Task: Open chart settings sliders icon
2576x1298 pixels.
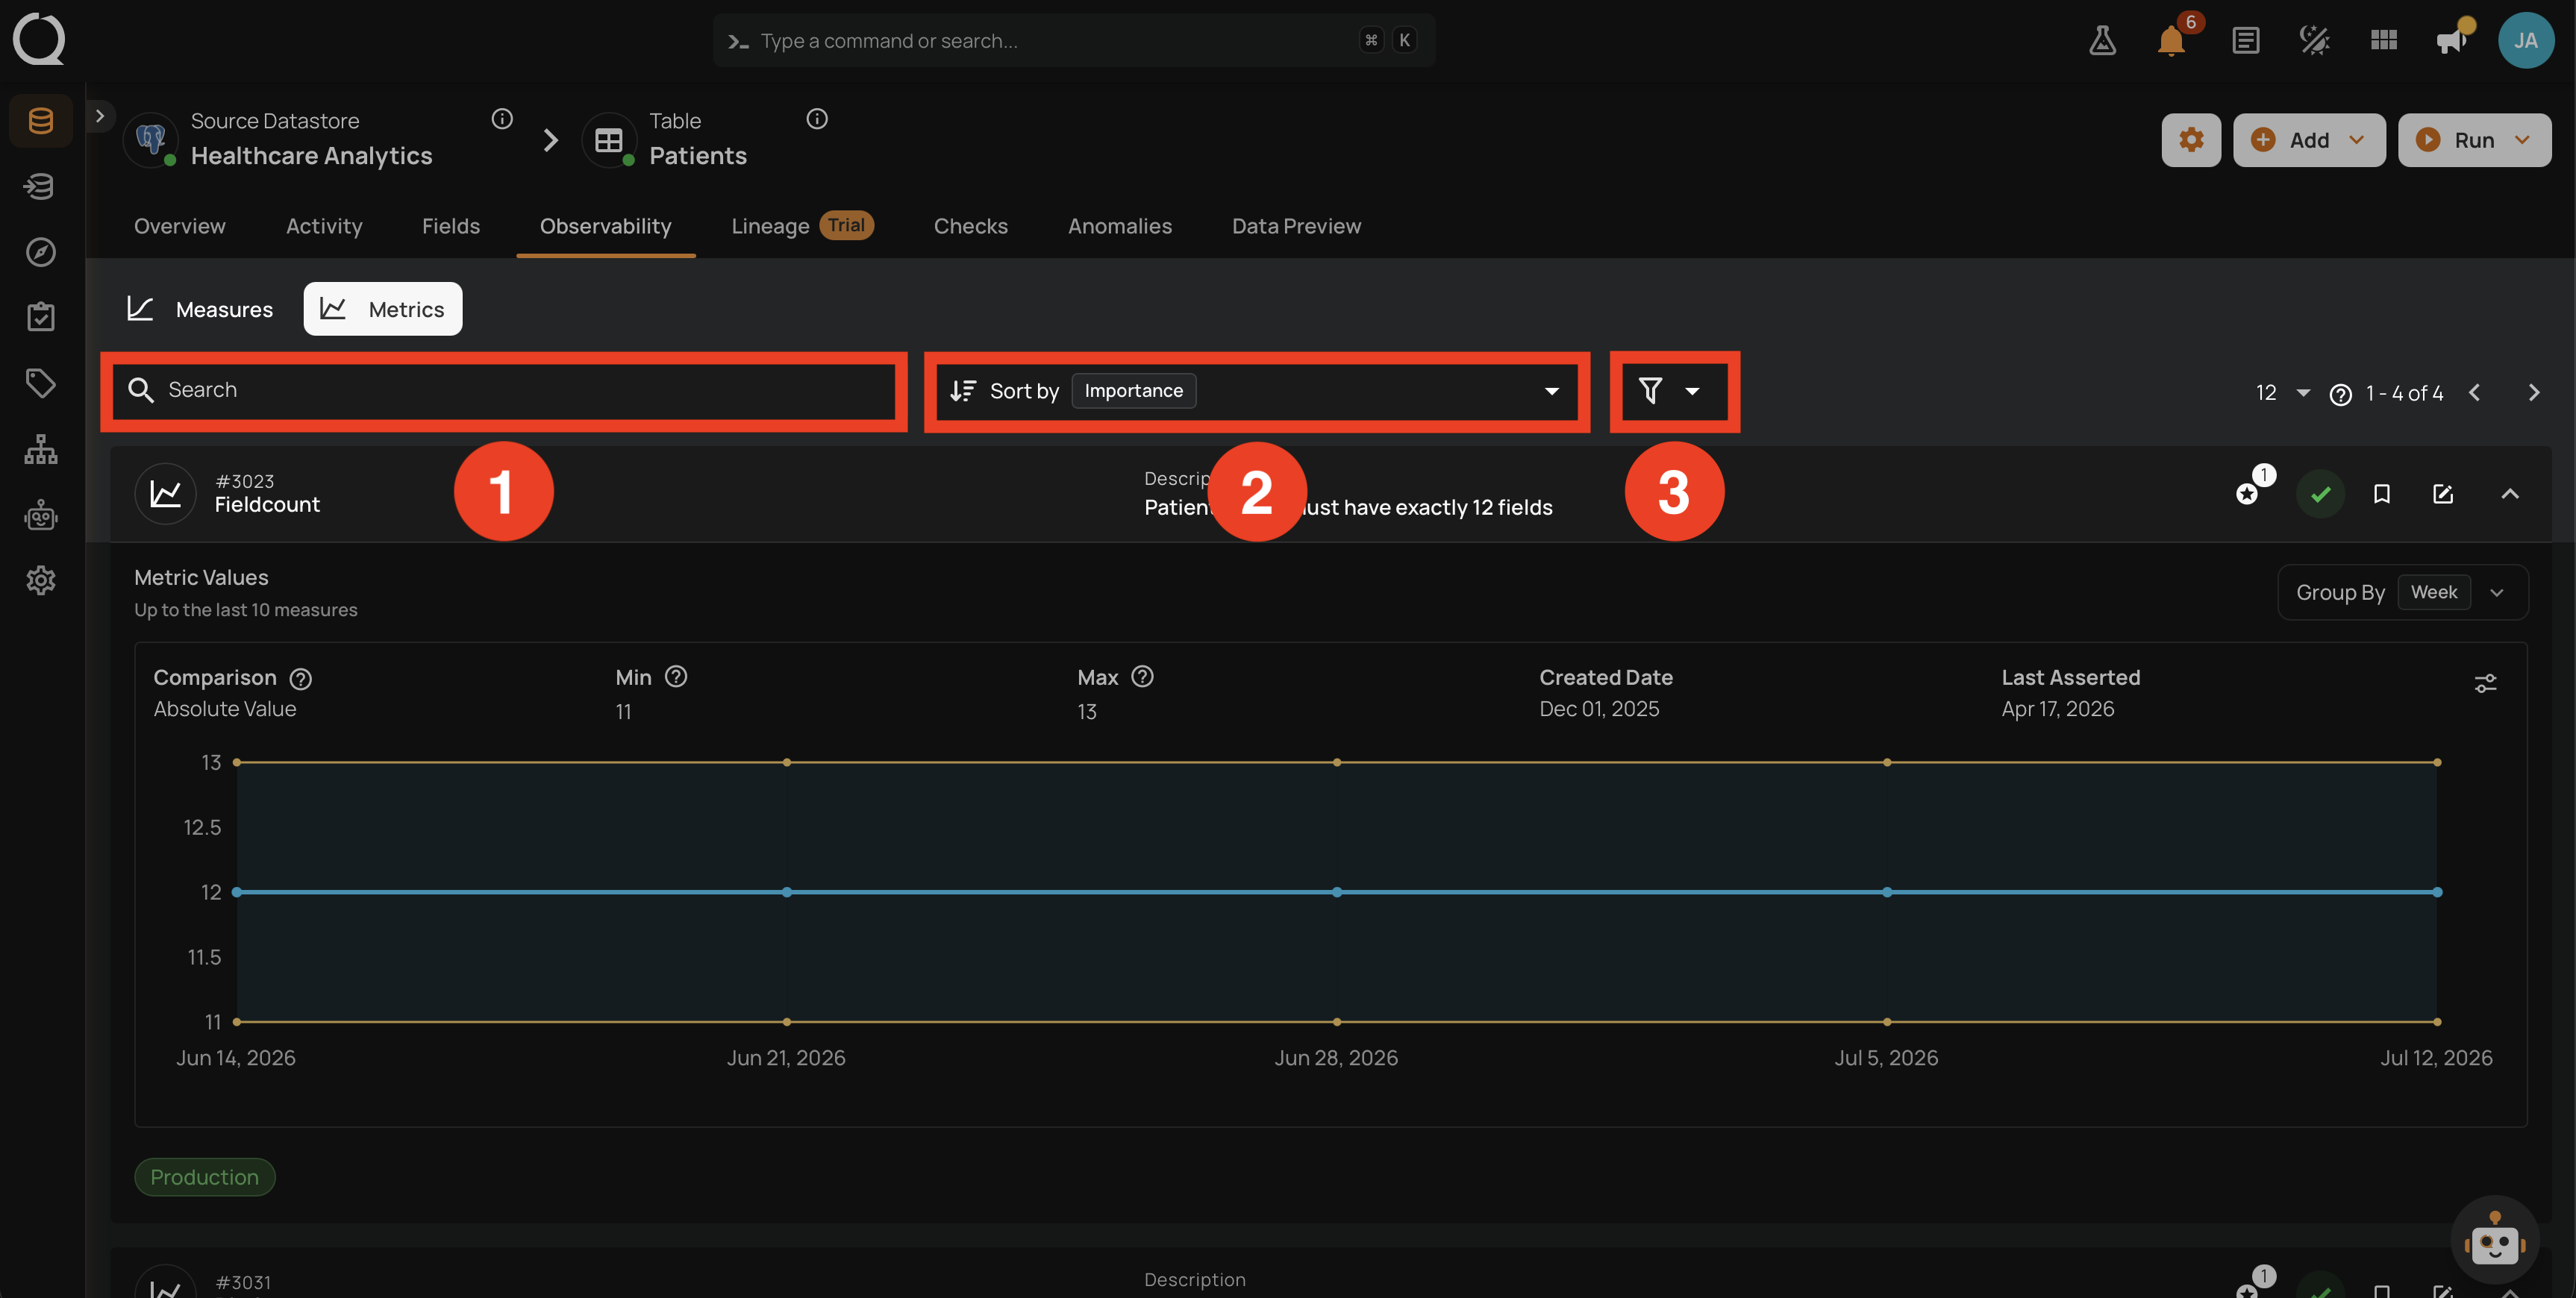Action: click(2485, 684)
